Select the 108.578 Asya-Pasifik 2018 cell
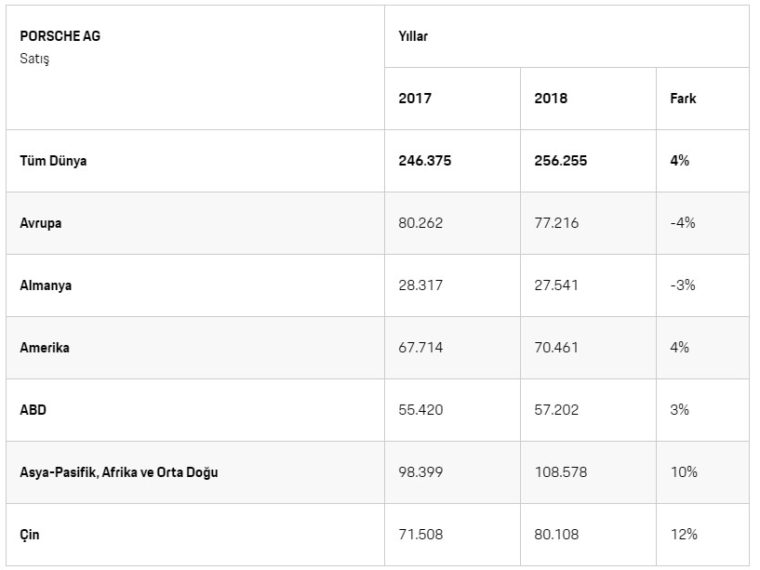This screenshot has height=570, width=760. click(x=560, y=471)
